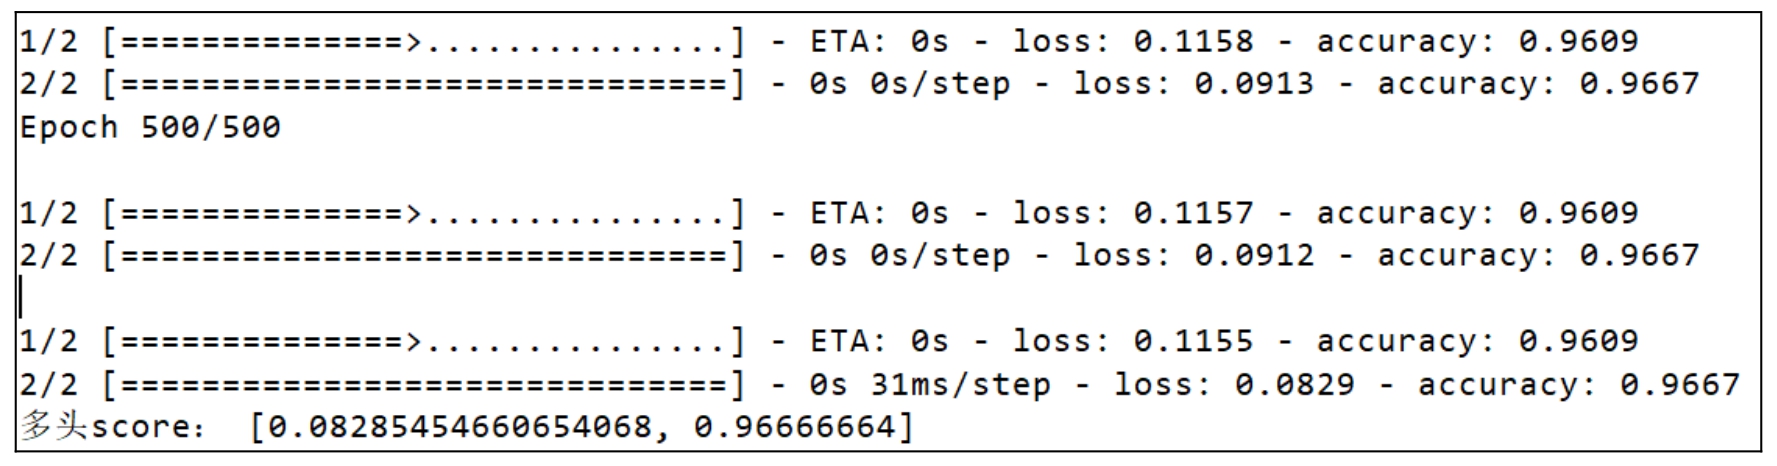Click the accuracy 0.9667 on the 31ms/step line
Image resolution: width=1777 pixels, height=466 pixels.
tap(1680, 385)
